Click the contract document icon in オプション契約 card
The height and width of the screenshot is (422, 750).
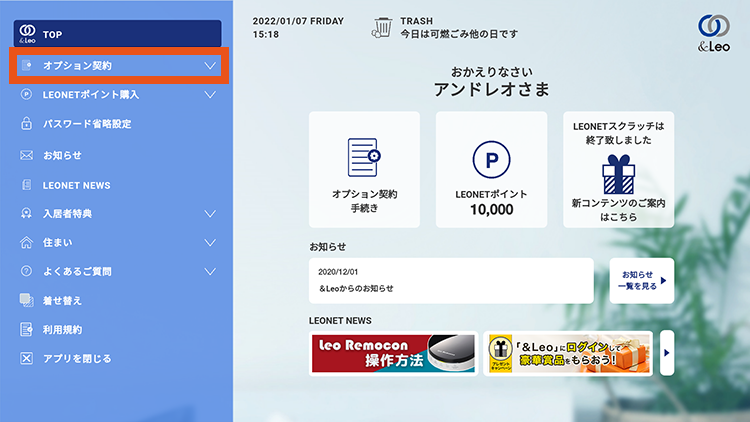364,157
